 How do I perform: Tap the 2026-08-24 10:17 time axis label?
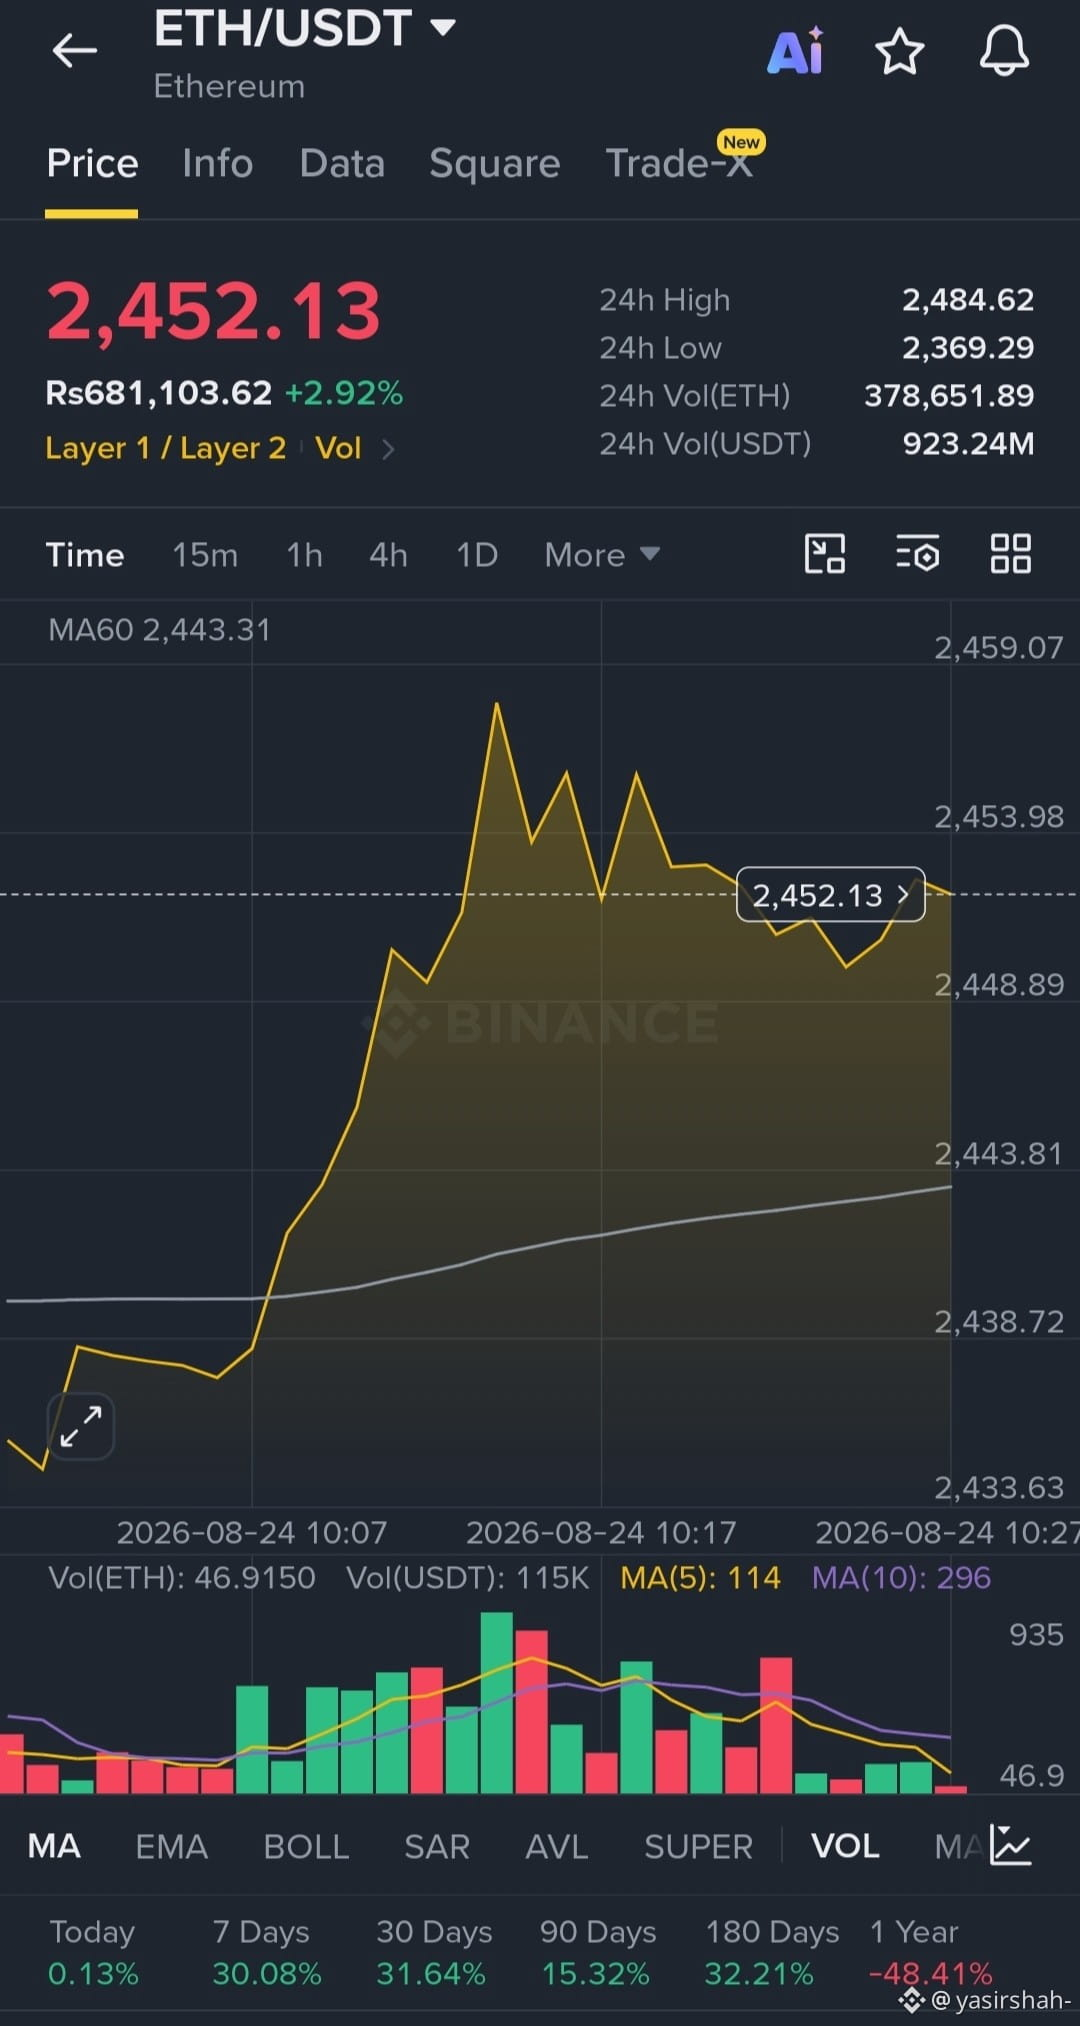pyautogui.click(x=601, y=1533)
